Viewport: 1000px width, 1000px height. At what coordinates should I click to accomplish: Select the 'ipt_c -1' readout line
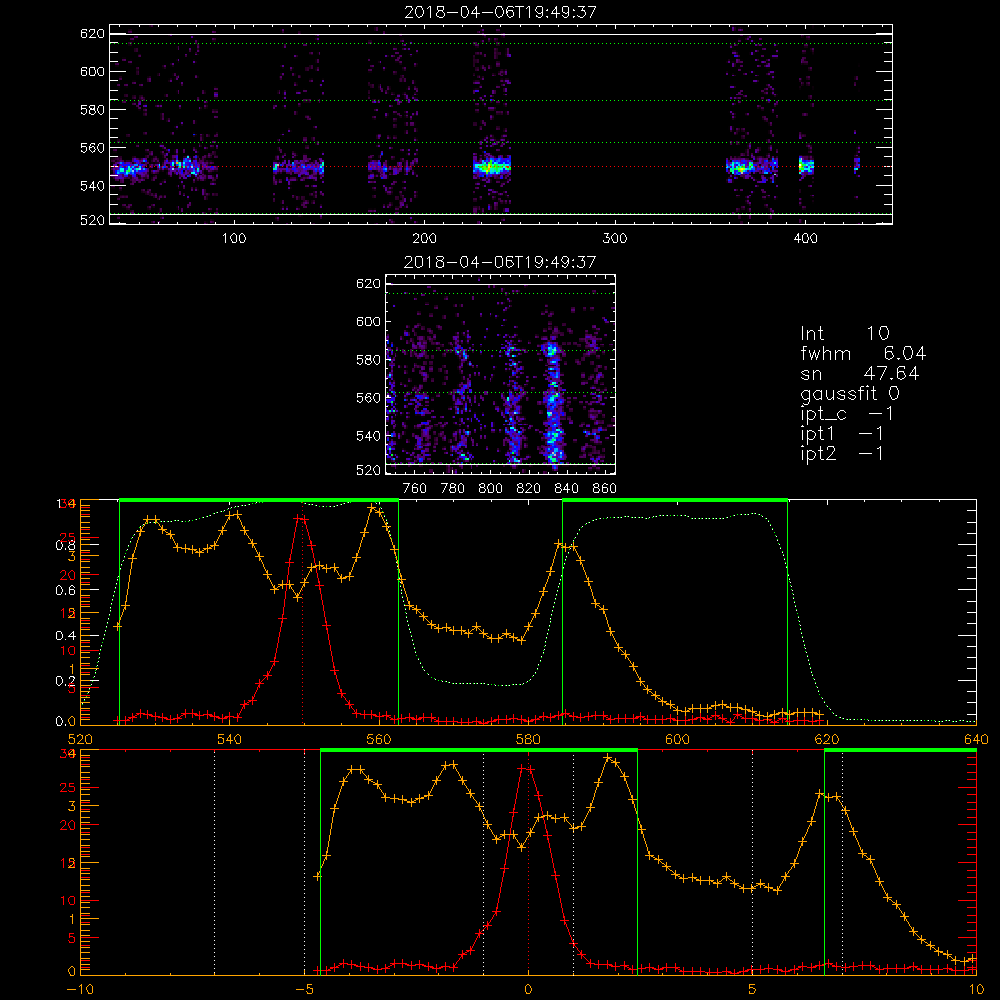847,414
